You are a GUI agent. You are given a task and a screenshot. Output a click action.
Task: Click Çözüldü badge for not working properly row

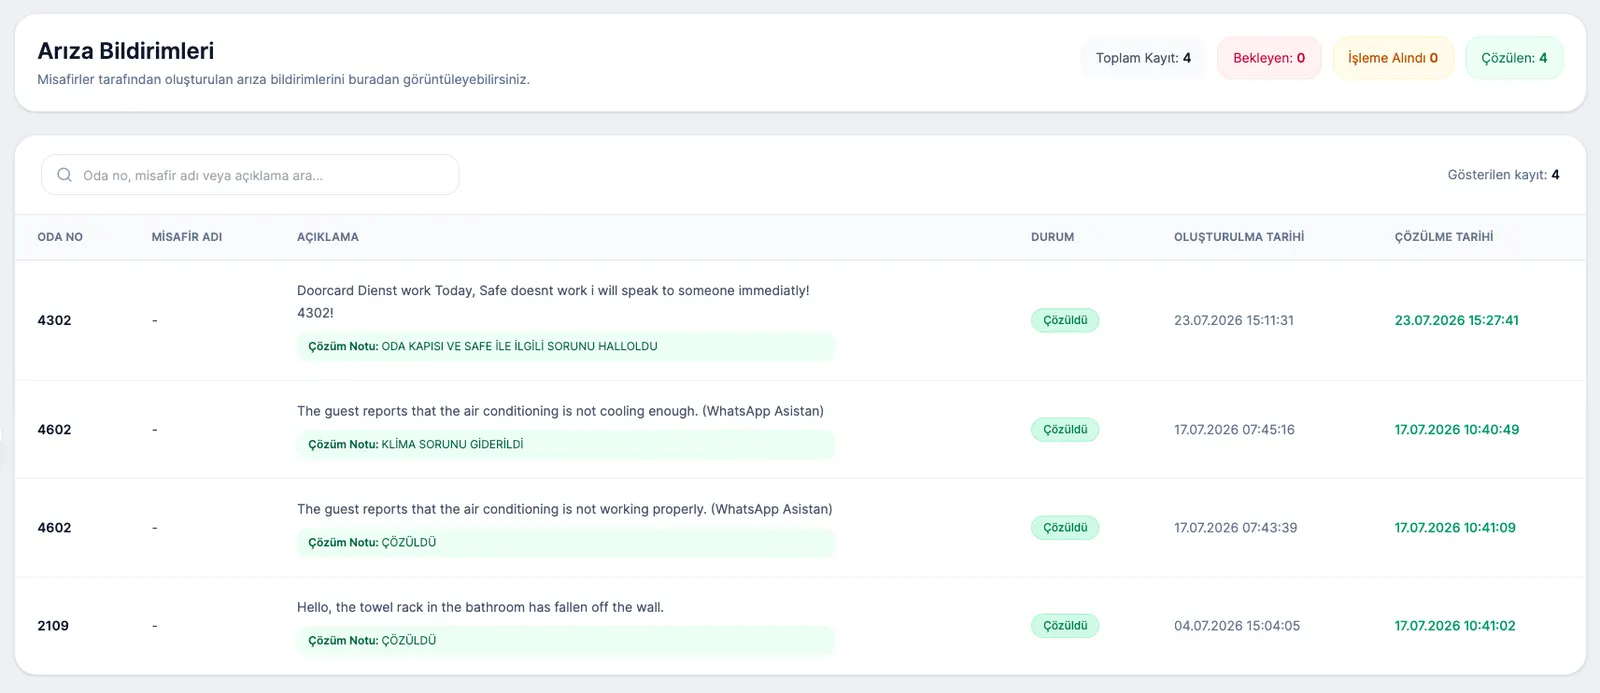[1065, 527]
